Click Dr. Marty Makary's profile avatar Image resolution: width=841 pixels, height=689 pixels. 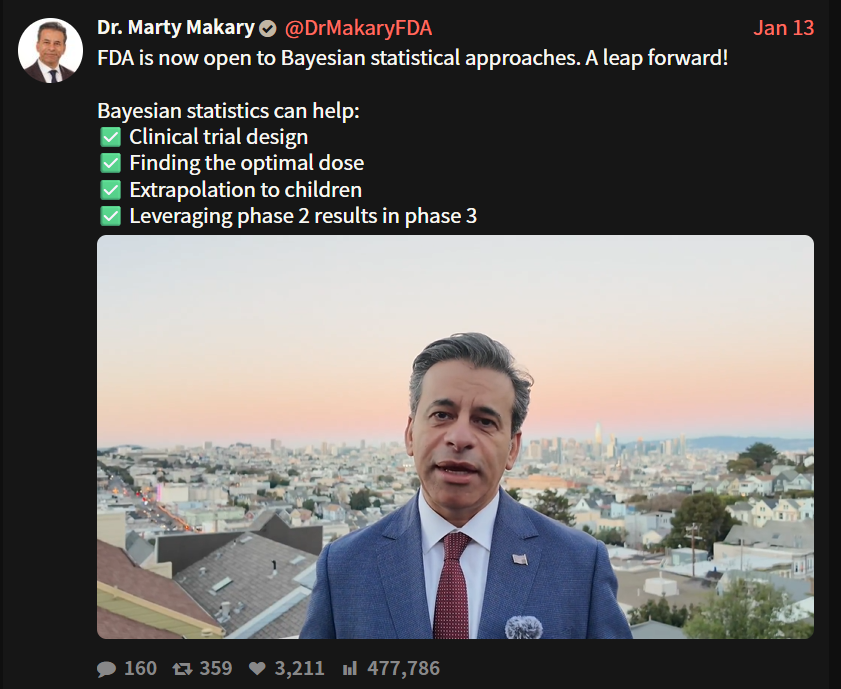50,50
